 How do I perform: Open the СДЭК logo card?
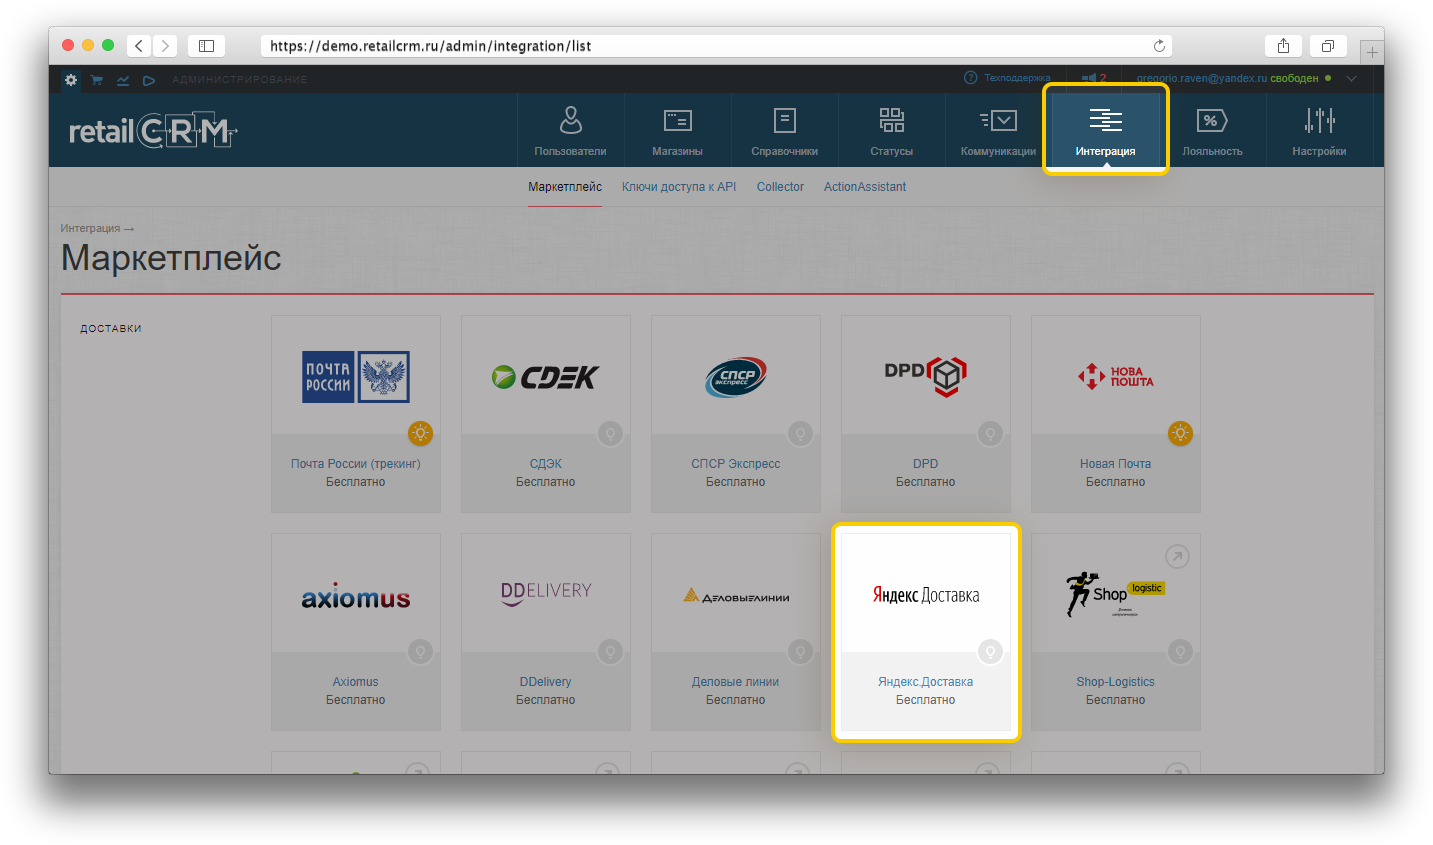pyautogui.click(x=546, y=376)
